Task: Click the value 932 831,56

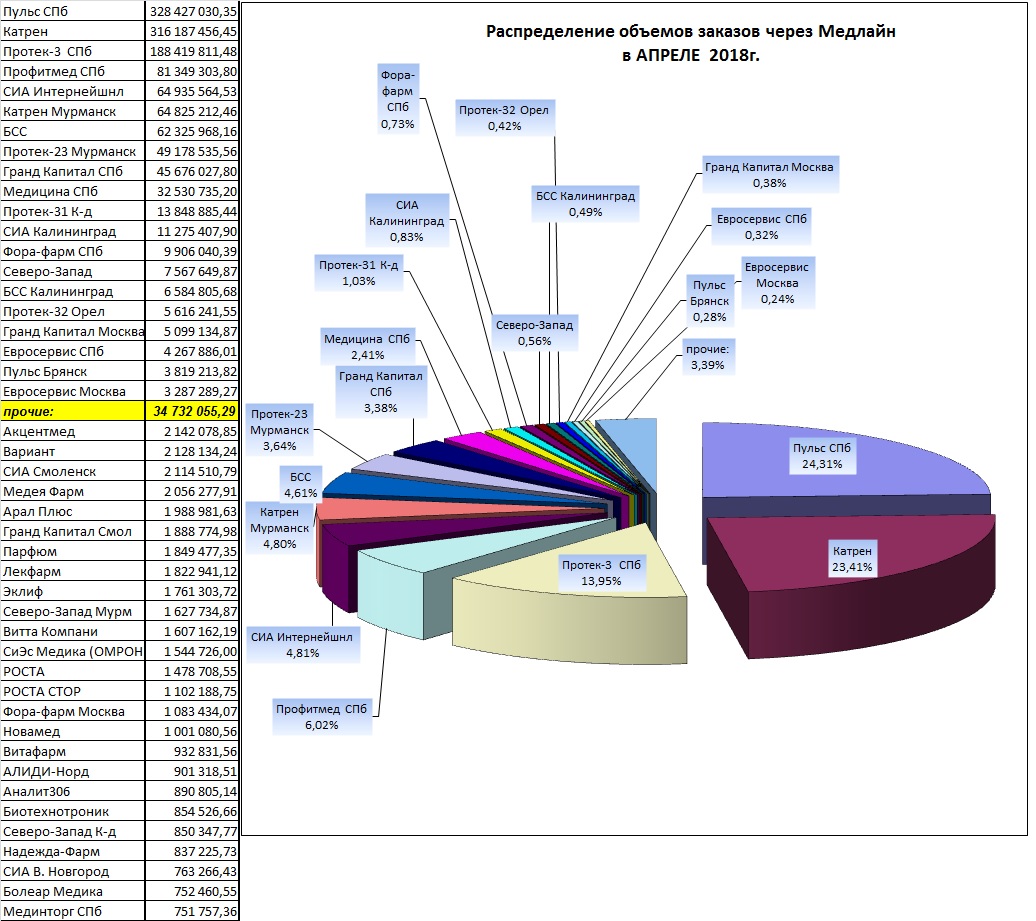Action: click(x=192, y=751)
